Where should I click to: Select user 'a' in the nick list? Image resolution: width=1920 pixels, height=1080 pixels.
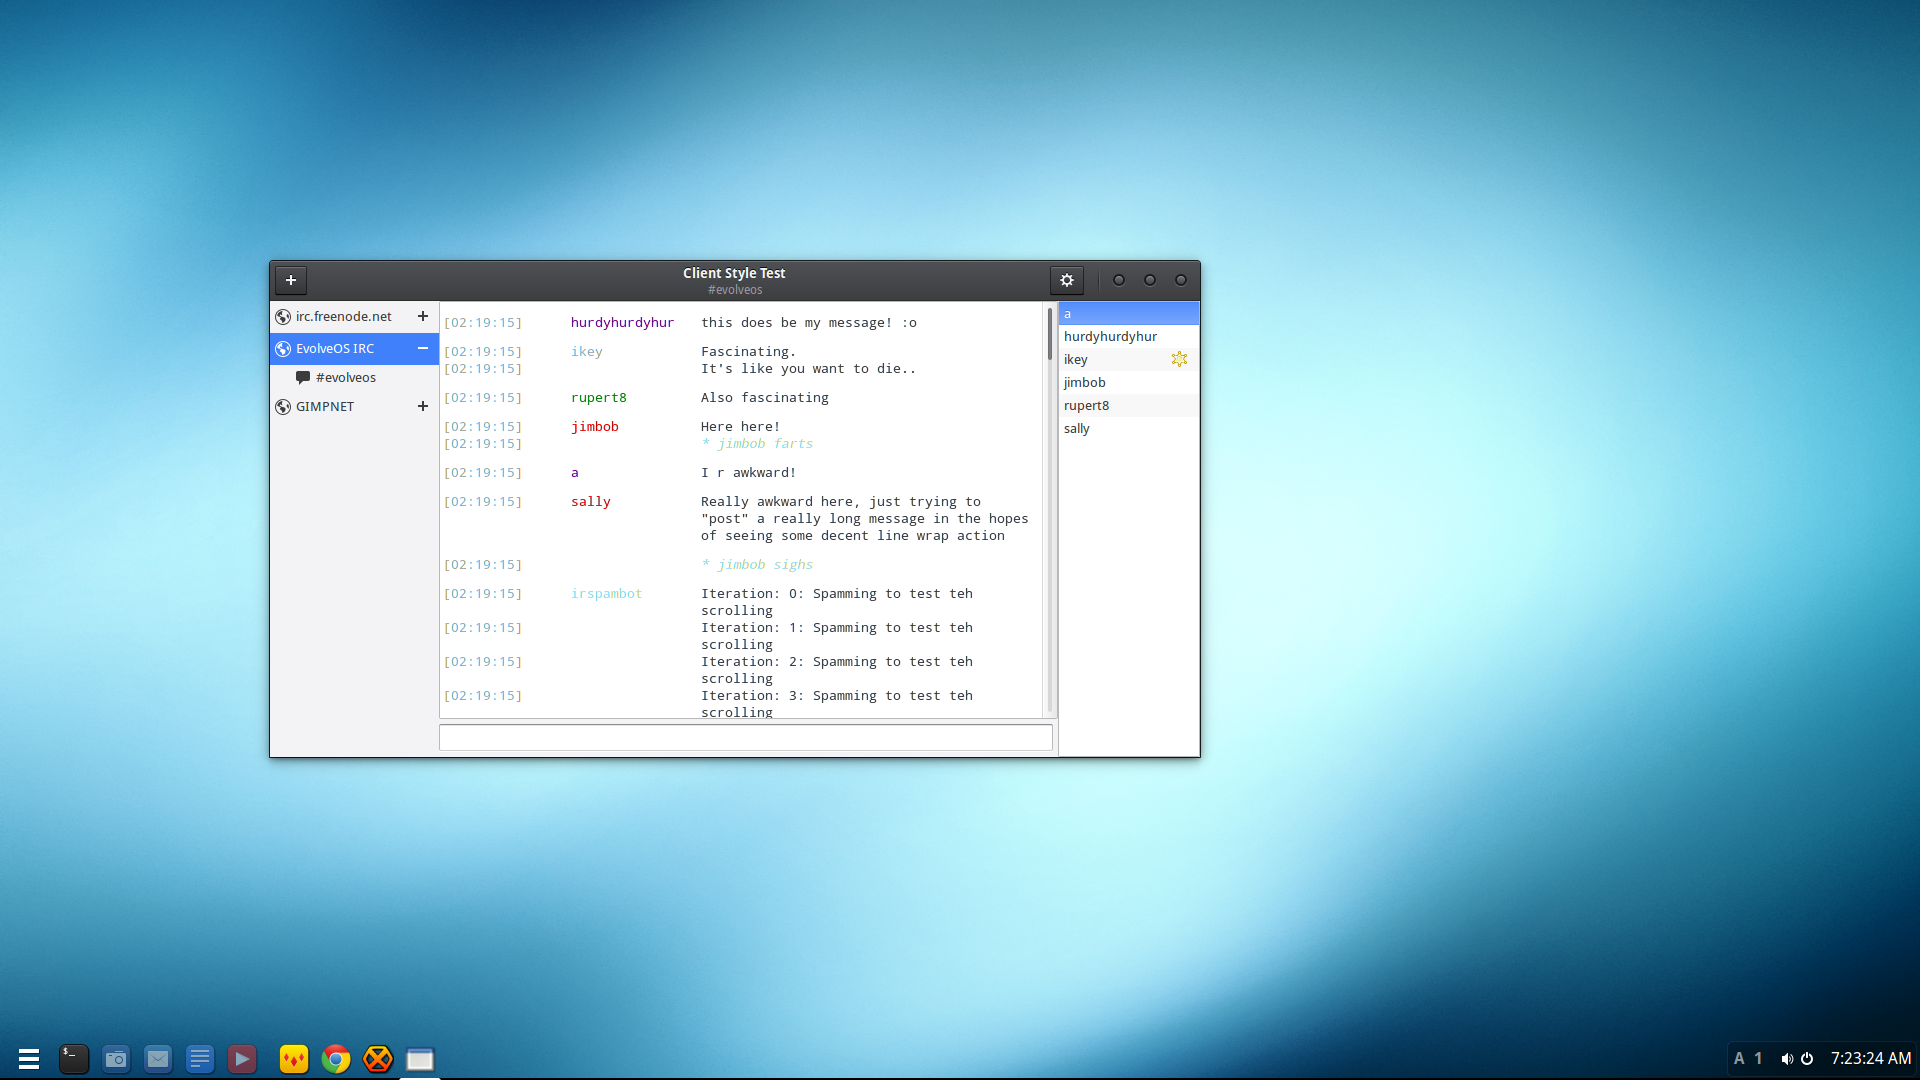click(x=1129, y=313)
